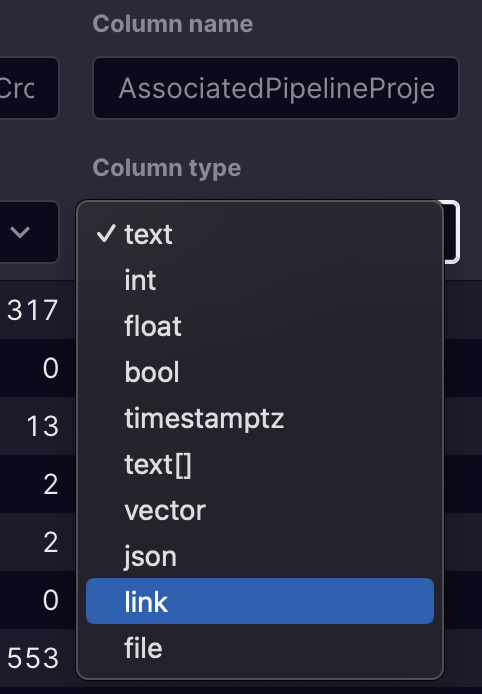The width and height of the screenshot is (482, 694).
Task: Keep text as the column type
Action: click(260, 234)
